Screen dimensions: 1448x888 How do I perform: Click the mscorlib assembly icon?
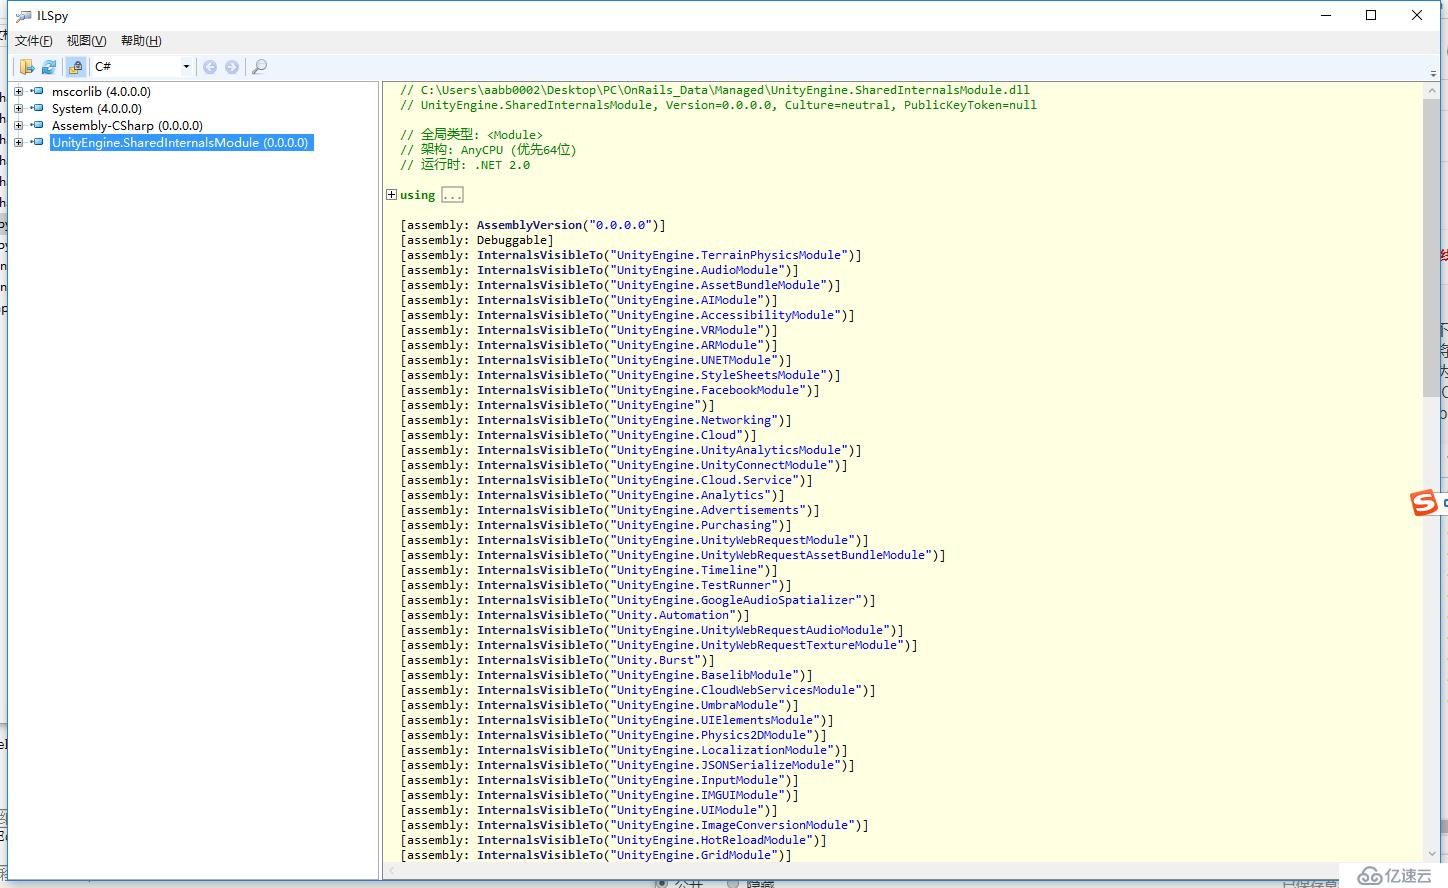(37, 91)
